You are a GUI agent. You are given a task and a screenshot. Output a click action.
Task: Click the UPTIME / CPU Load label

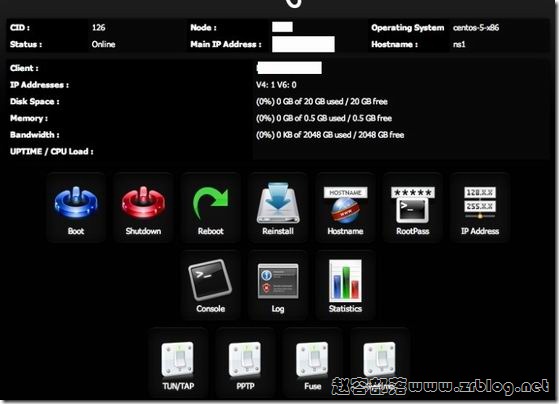pyautogui.click(x=52, y=152)
